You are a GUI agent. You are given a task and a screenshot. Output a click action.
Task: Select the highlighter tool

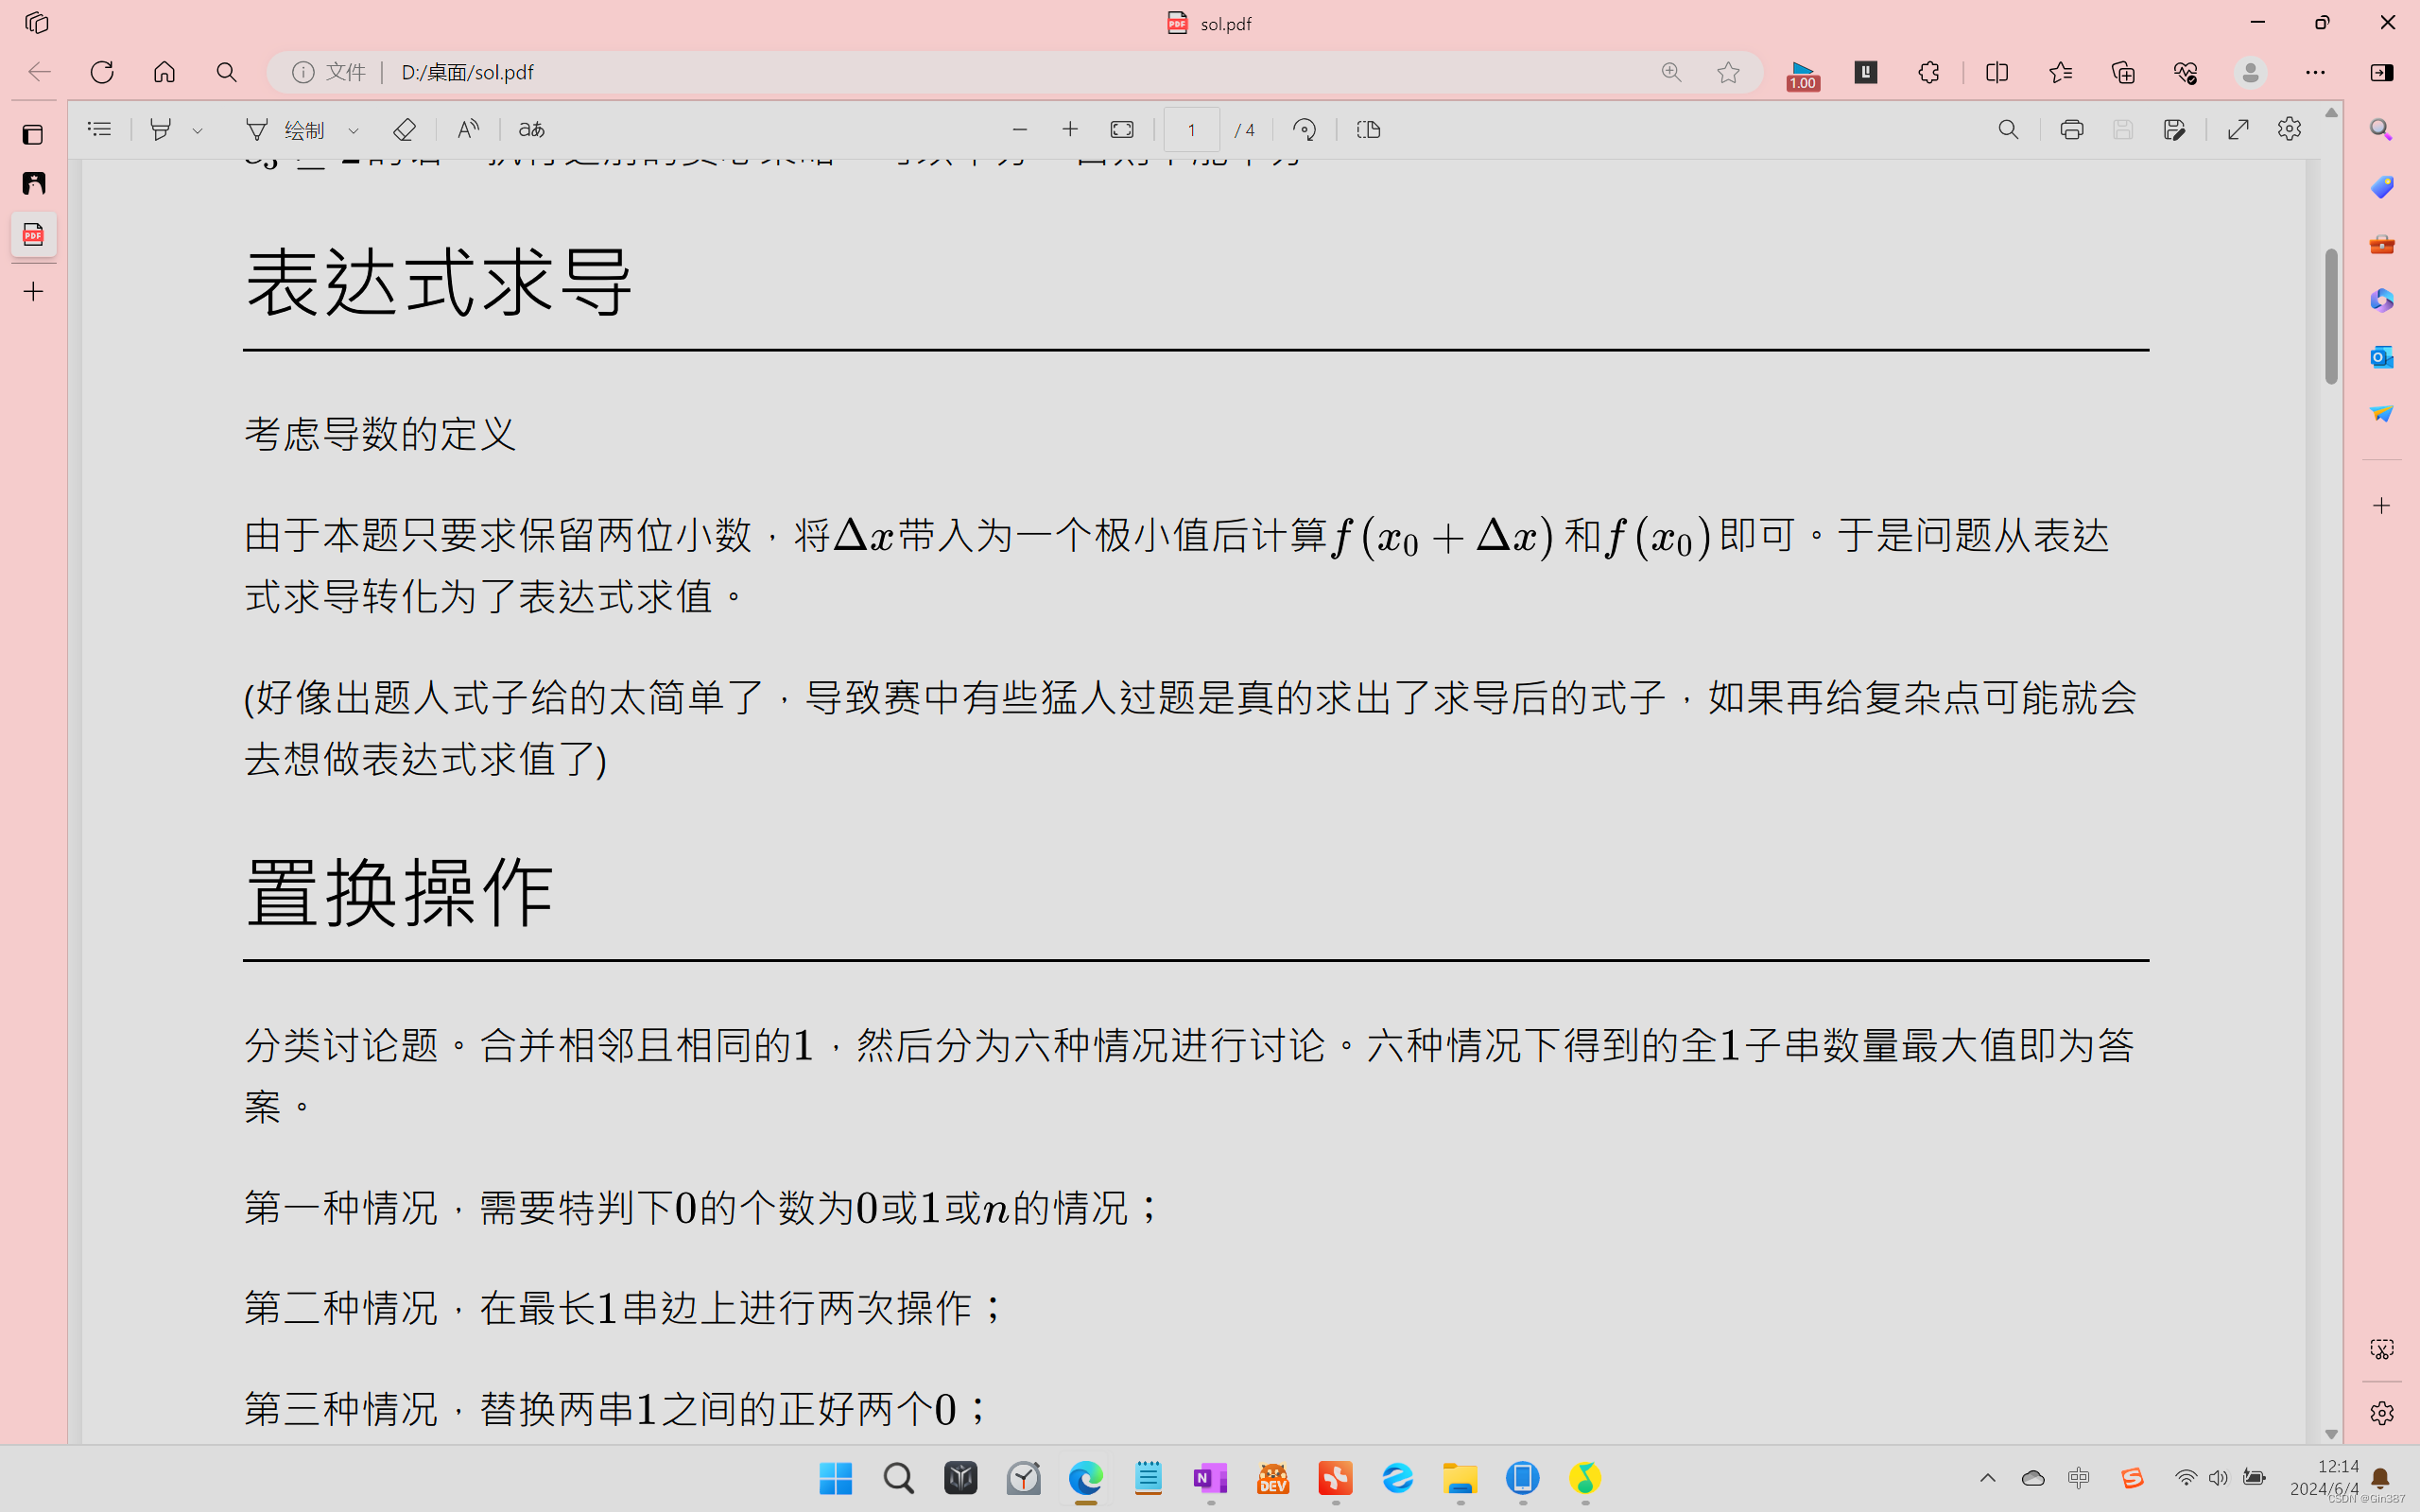(162, 129)
